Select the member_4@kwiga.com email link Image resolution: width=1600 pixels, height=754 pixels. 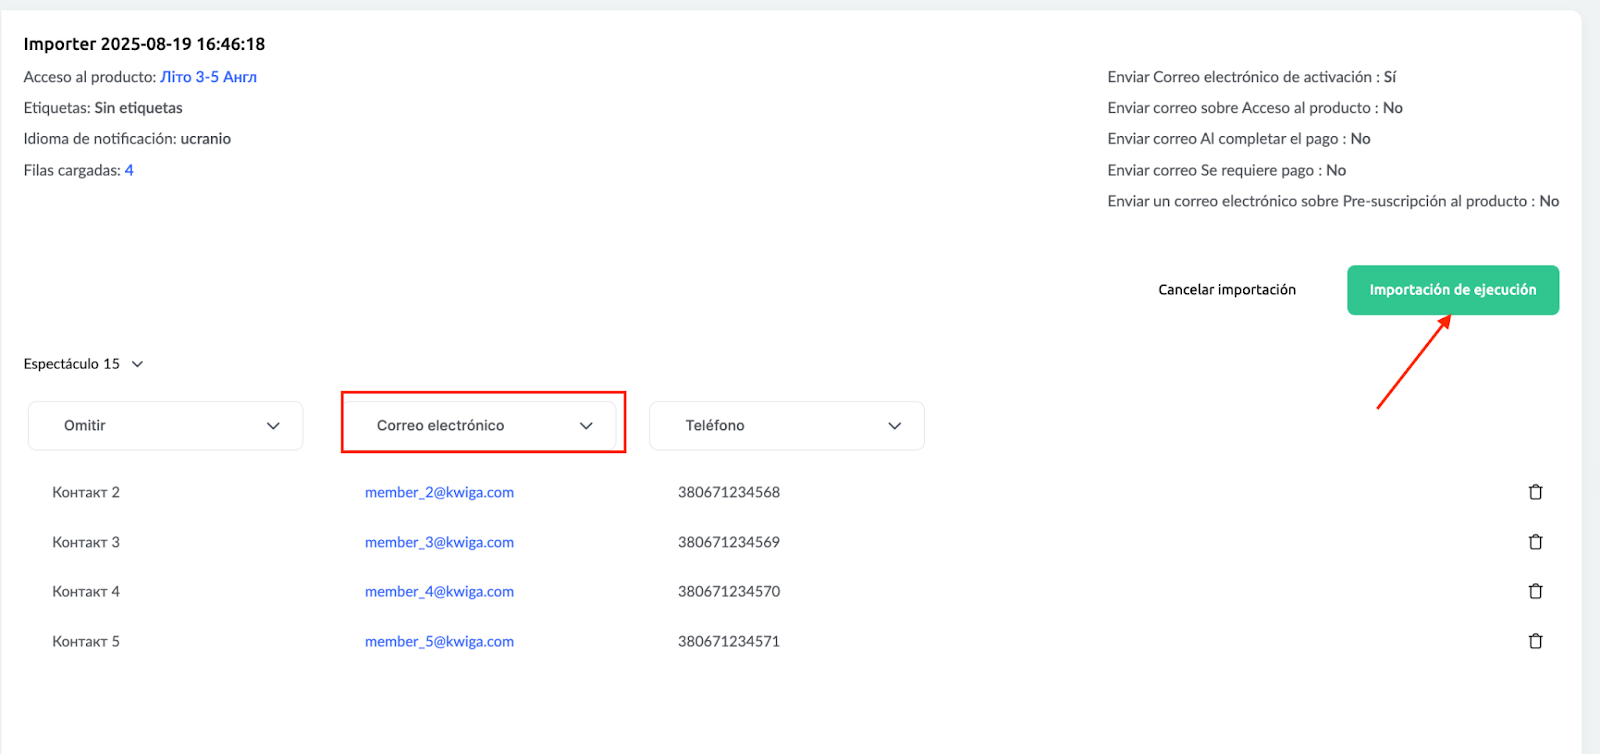(439, 591)
